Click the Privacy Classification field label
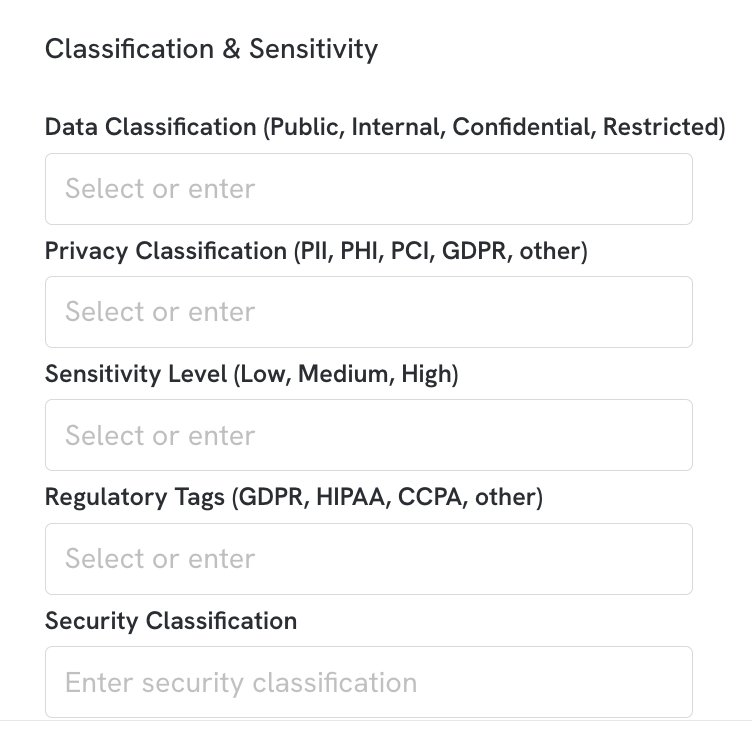The width and height of the screenshot is (752, 754). tap(316, 251)
